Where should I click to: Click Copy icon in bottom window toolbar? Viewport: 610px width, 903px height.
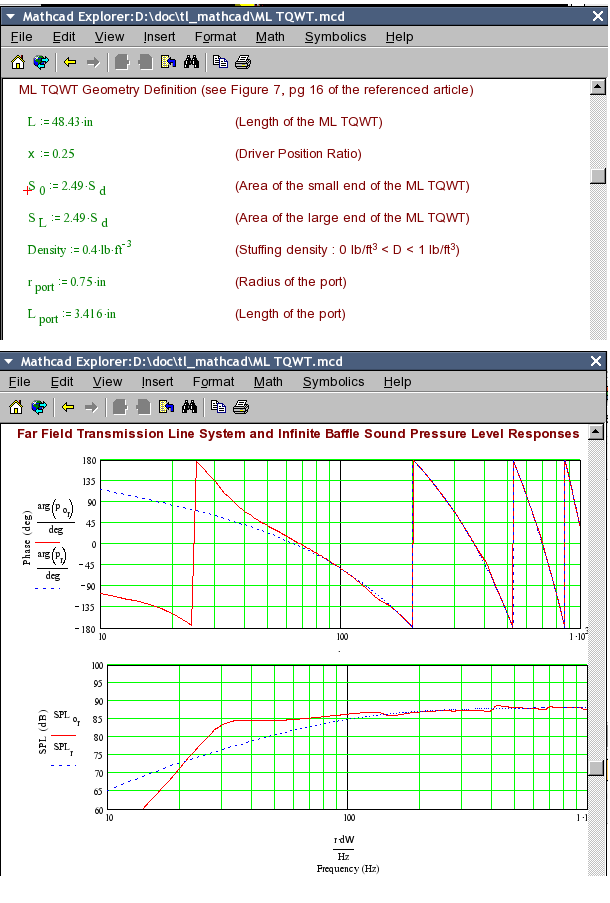218,407
